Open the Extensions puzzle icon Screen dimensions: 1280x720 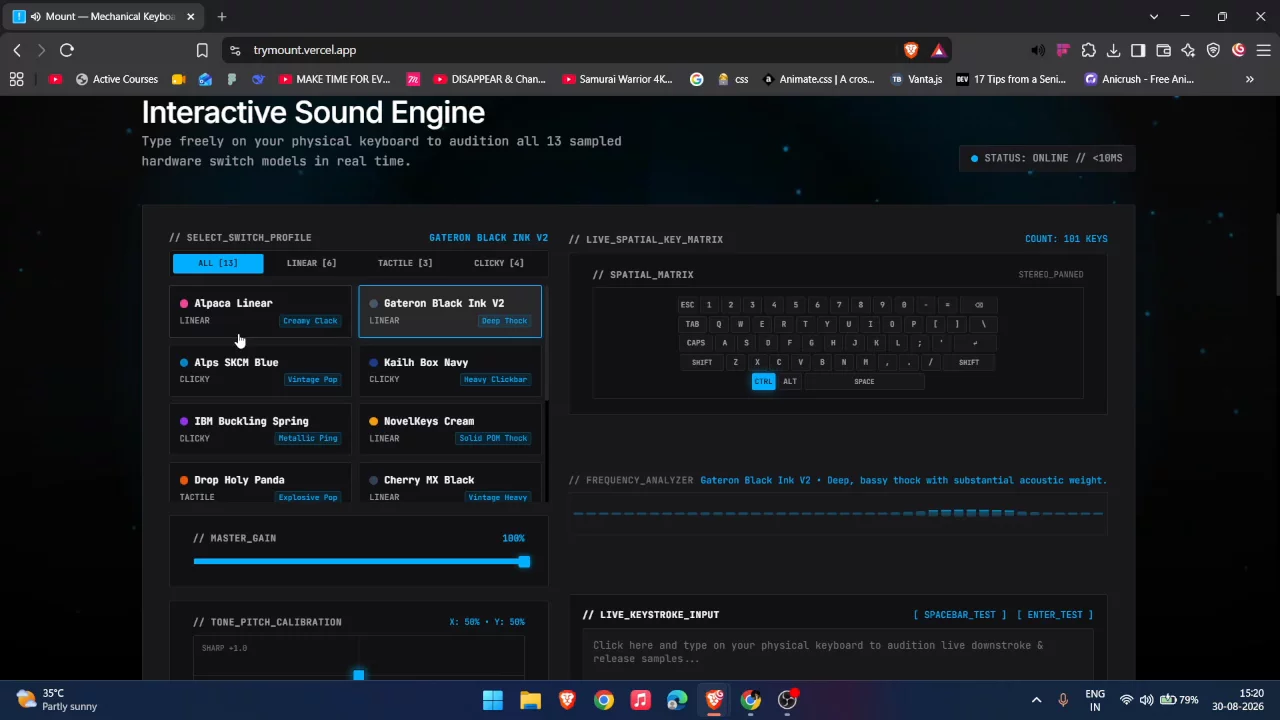point(1088,50)
